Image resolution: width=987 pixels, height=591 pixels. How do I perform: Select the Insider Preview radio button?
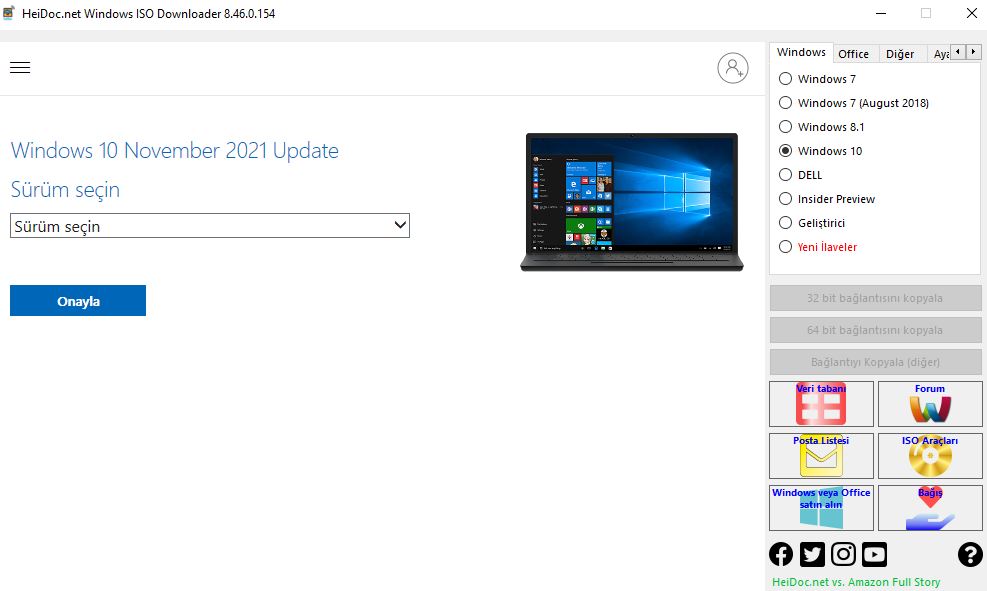point(786,199)
